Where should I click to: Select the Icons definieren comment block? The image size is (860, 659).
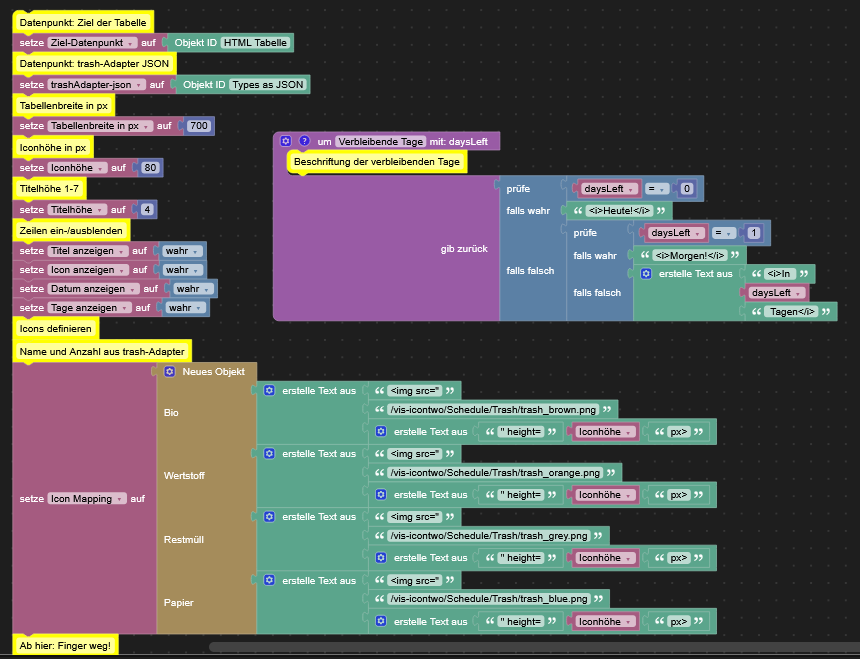tap(55, 328)
